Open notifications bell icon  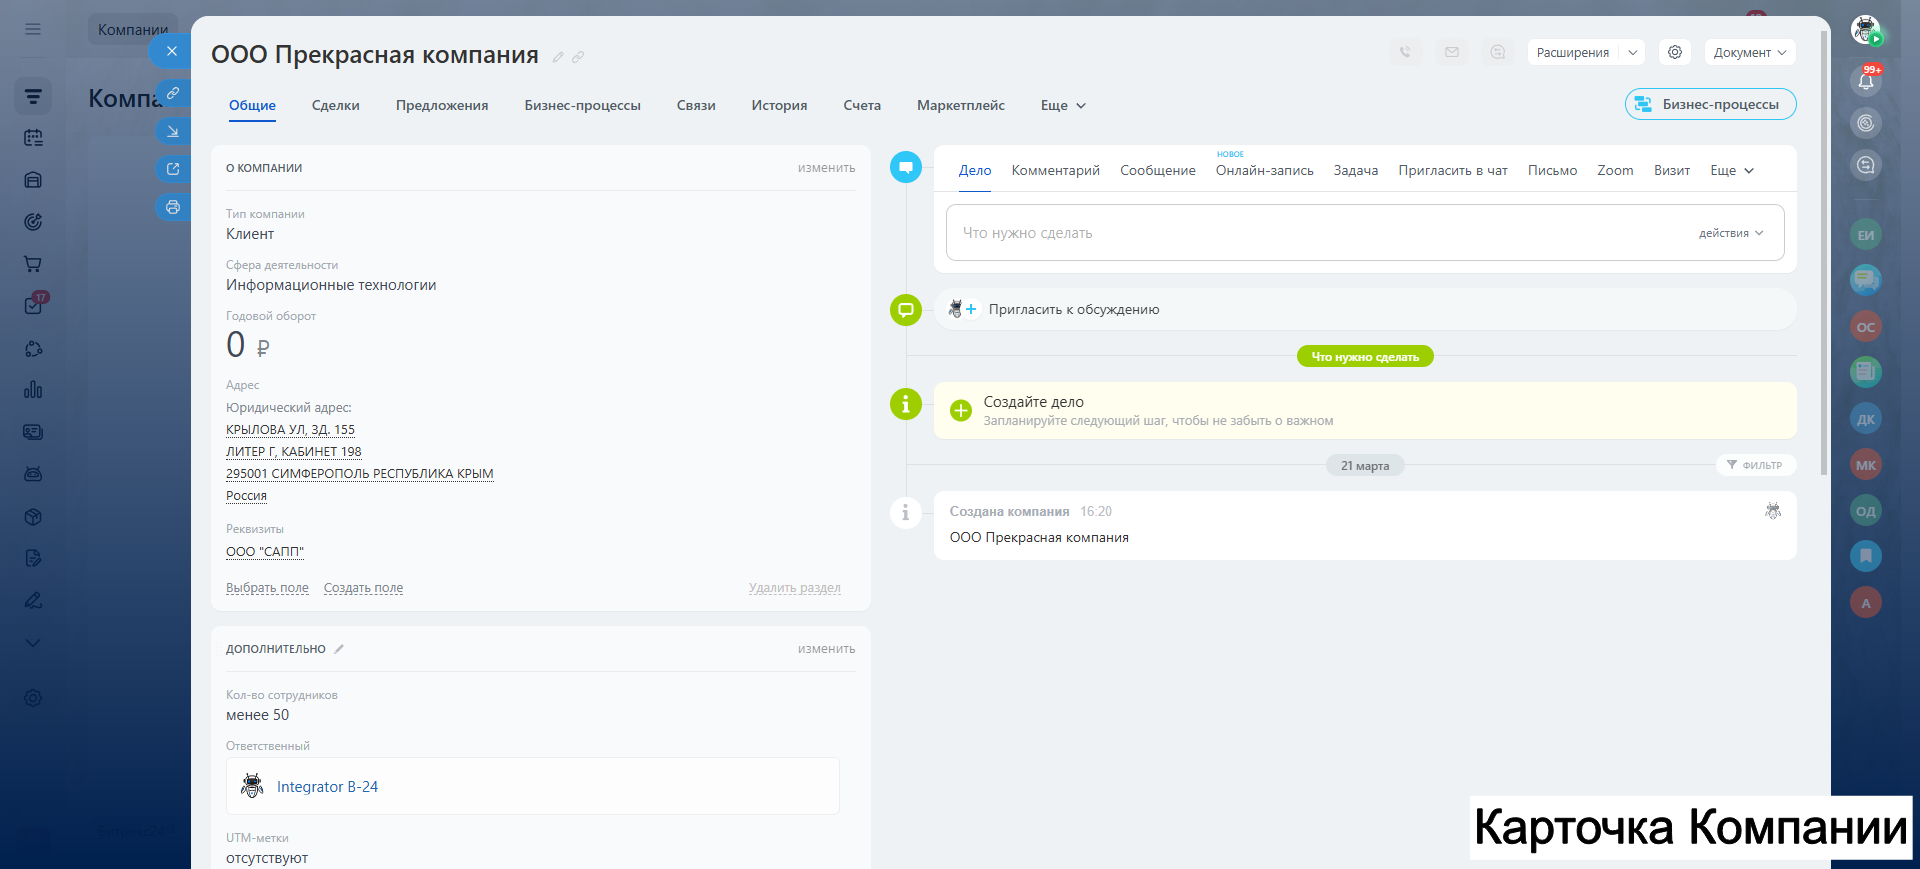[x=1865, y=81]
